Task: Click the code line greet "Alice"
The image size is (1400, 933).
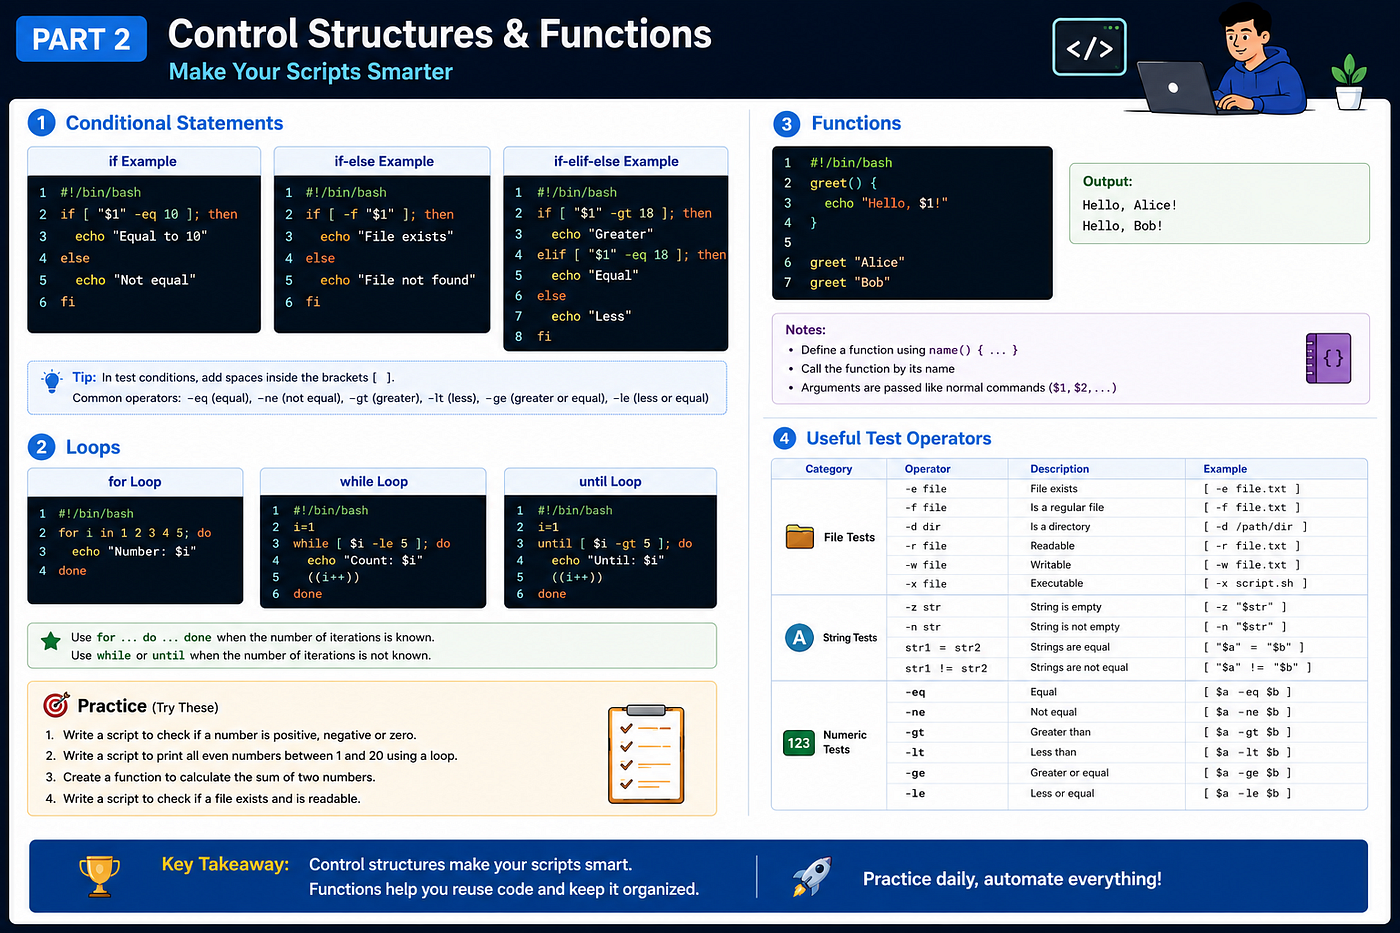Action: (x=857, y=262)
